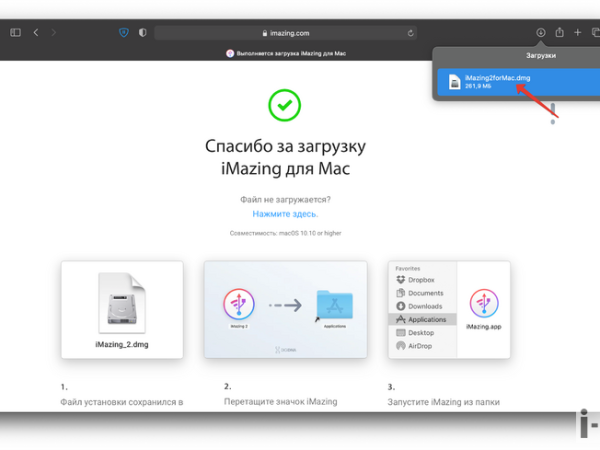
Task: Toggle the Safari downloads popover
Action: point(541,32)
